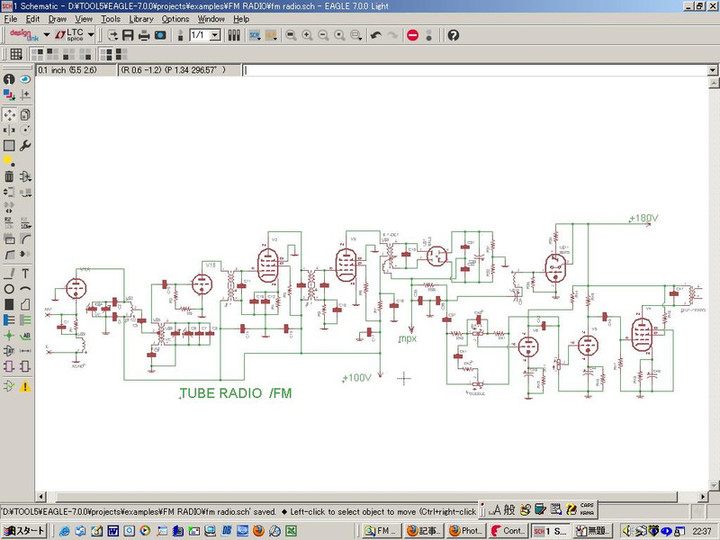
Task: Toggle the CAPS KANA indicator in language bar
Action: pyautogui.click(x=585, y=510)
